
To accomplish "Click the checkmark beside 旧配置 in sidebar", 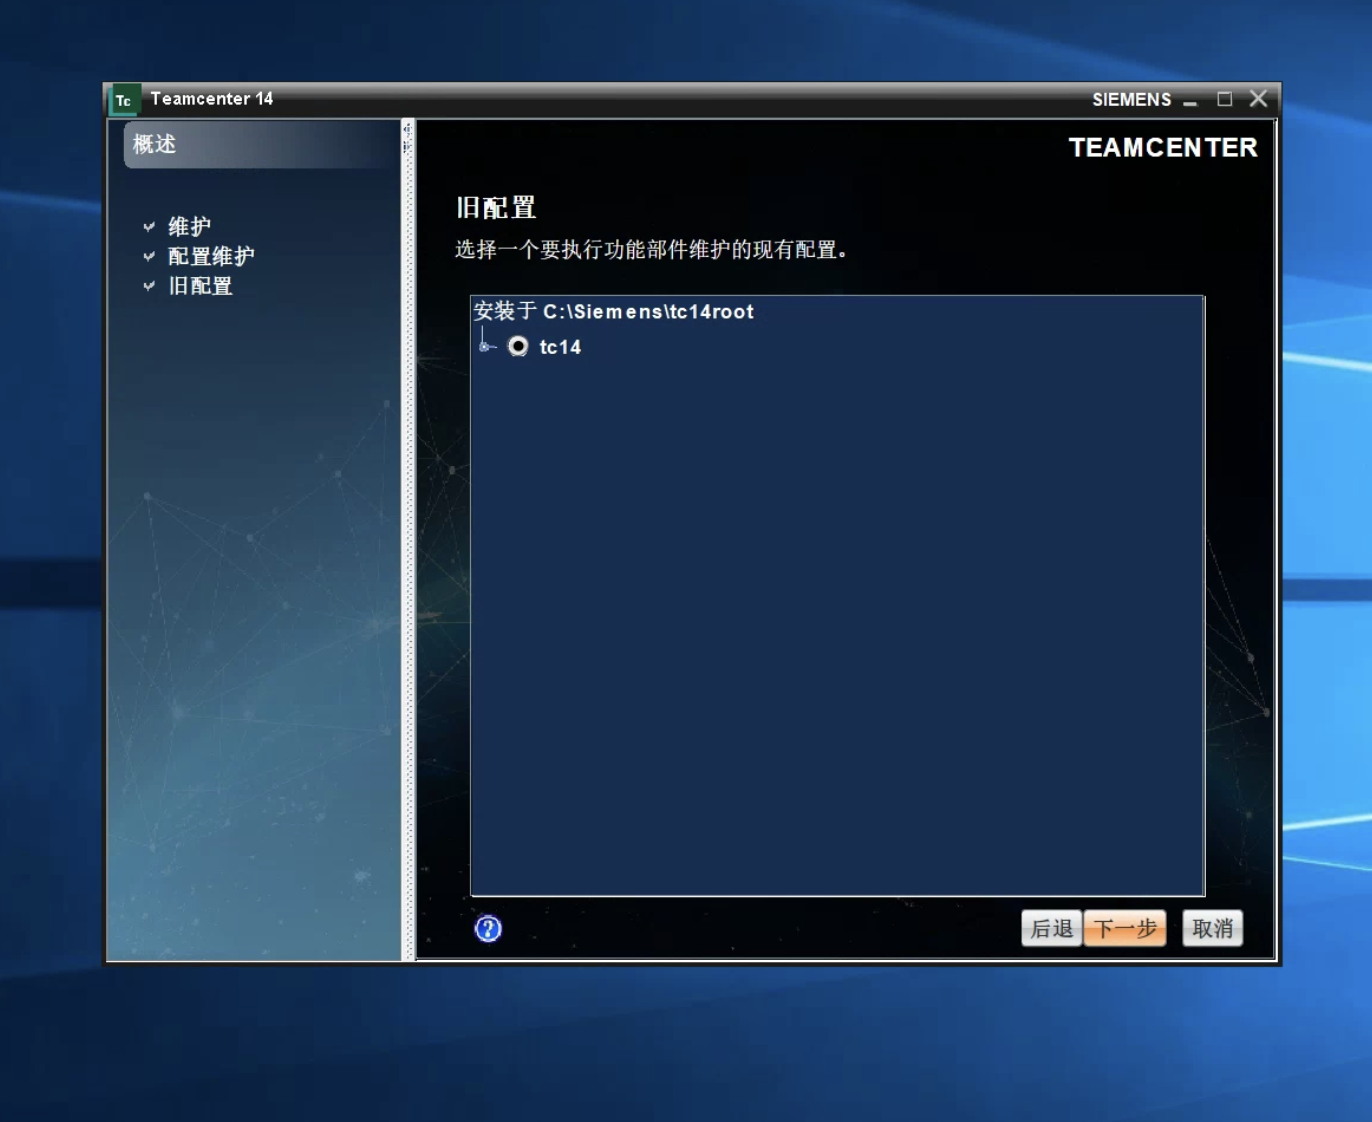I will coord(149,286).
